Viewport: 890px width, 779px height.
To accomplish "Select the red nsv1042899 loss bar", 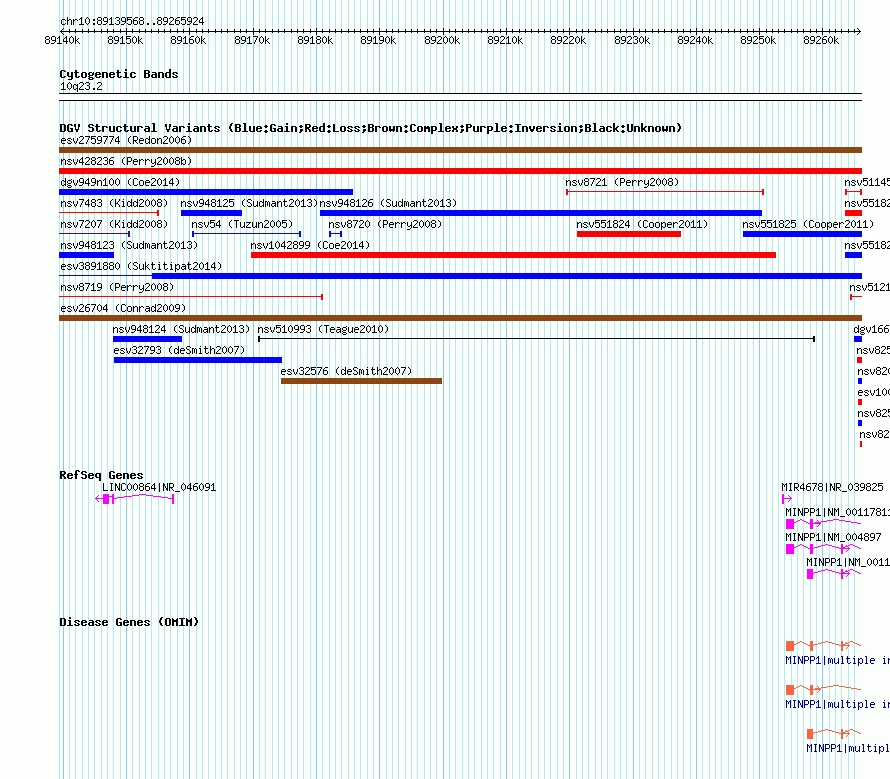I will click(513, 255).
